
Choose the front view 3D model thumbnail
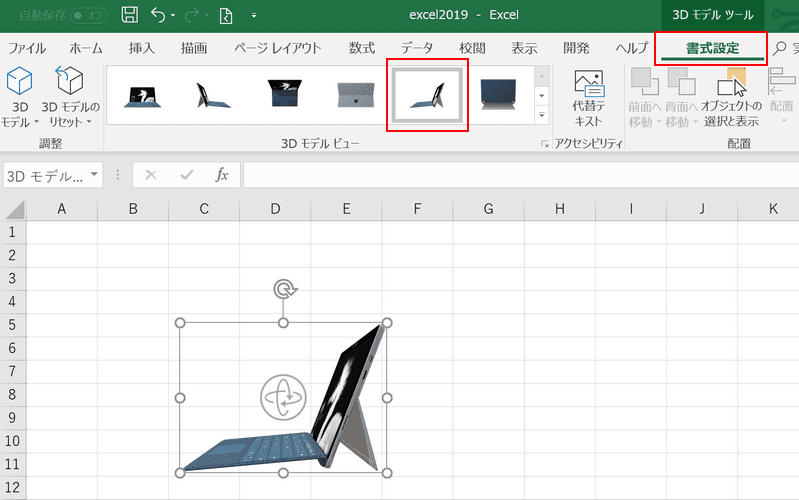point(143,95)
